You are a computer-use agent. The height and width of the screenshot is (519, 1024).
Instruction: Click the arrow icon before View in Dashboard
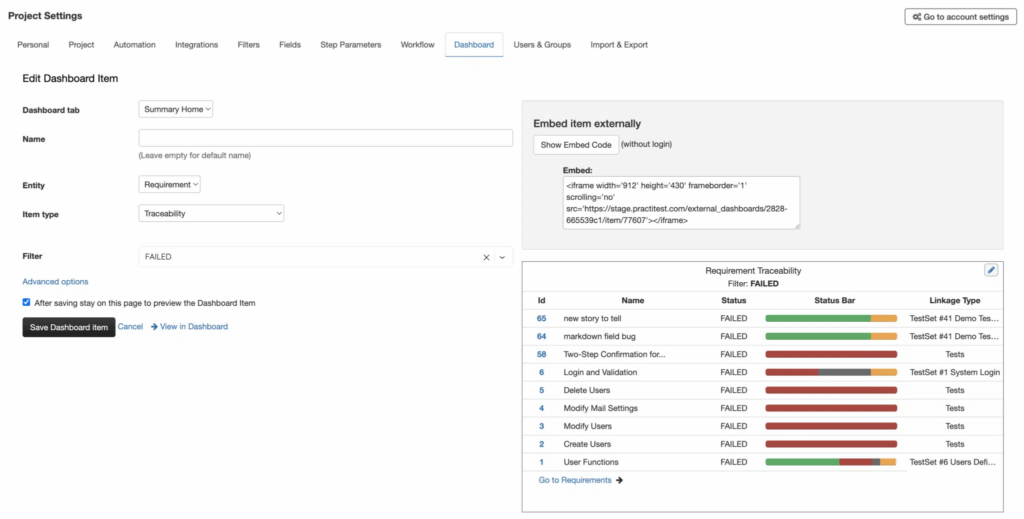pyautogui.click(x=154, y=327)
